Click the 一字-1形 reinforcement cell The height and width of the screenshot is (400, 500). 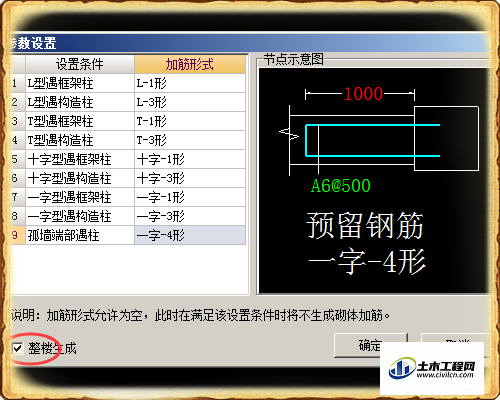(x=190, y=197)
